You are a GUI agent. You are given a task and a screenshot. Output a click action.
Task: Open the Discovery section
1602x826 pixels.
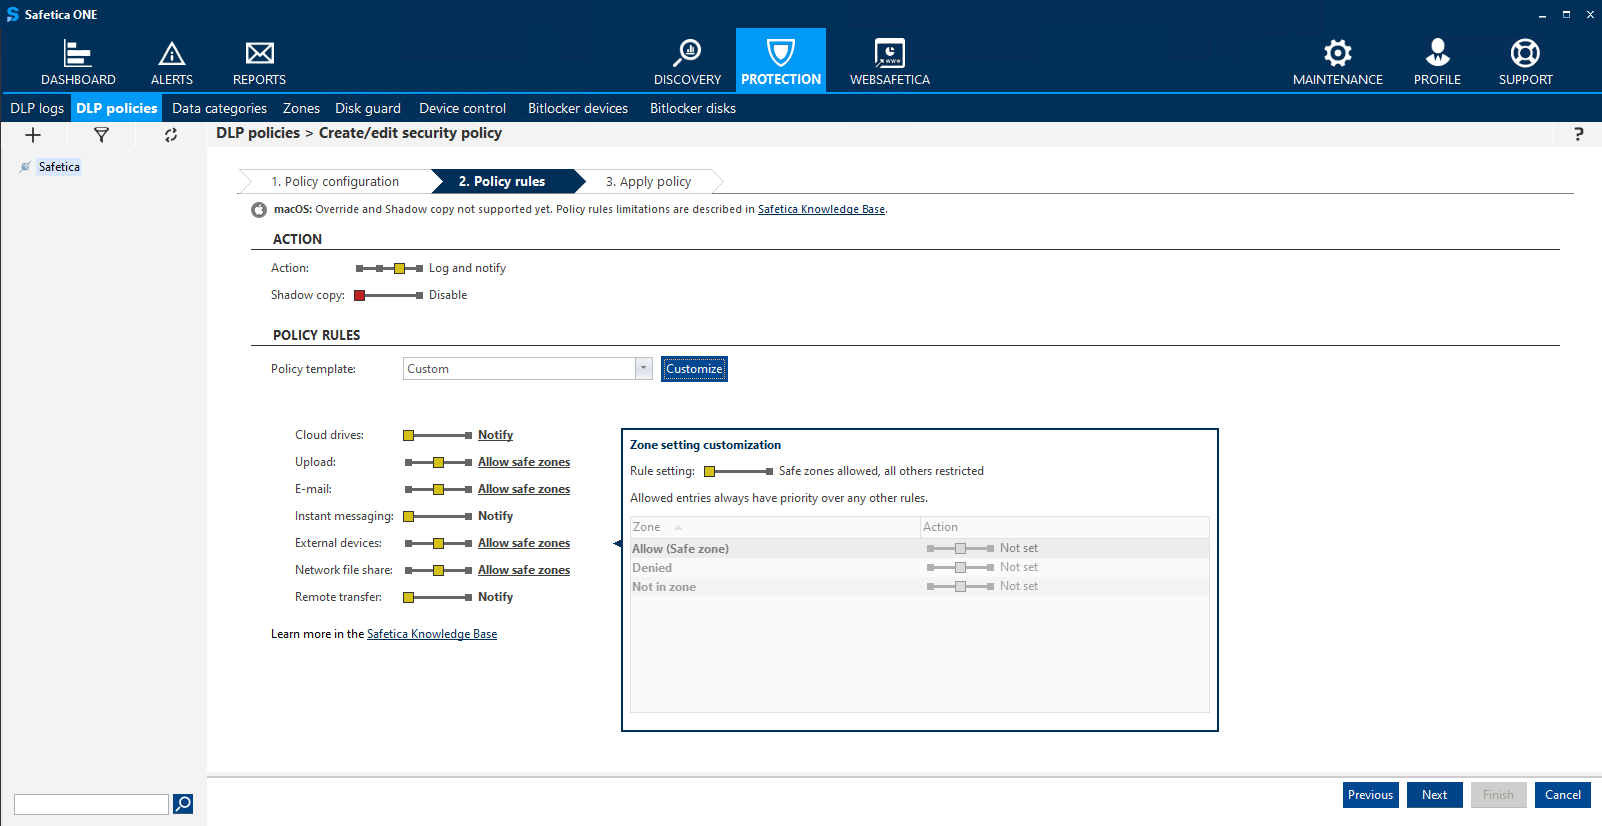tap(687, 62)
